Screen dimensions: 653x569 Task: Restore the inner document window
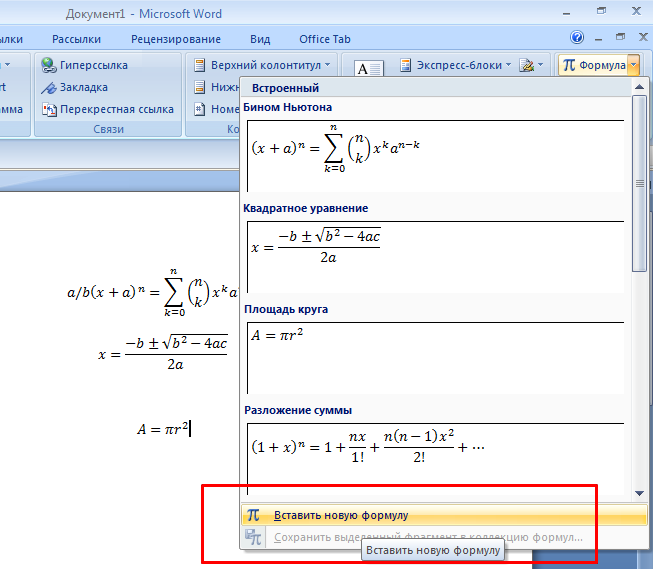(x=621, y=37)
